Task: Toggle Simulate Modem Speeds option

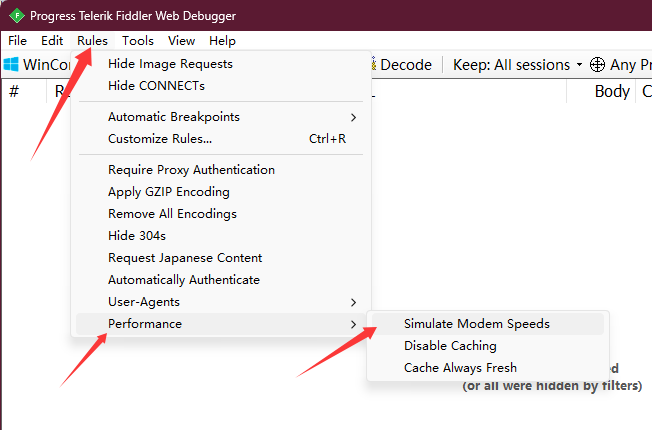Action: click(x=487, y=324)
